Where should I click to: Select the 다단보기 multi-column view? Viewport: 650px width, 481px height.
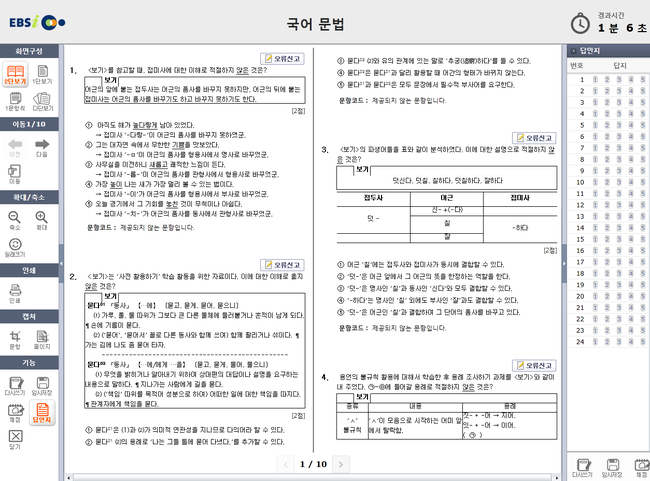[x=42, y=102]
